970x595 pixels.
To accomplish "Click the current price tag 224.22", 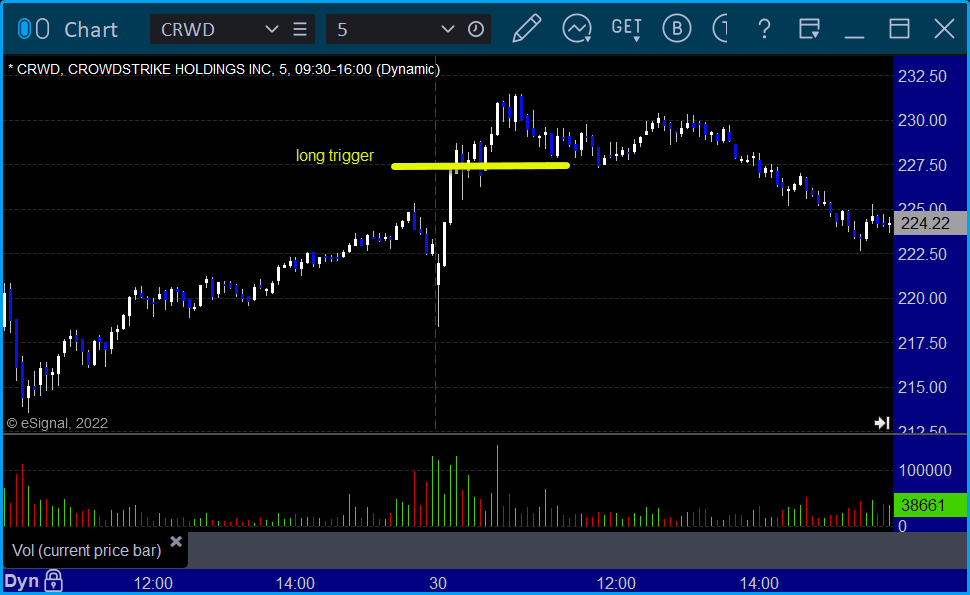I will (x=930, y=223).
